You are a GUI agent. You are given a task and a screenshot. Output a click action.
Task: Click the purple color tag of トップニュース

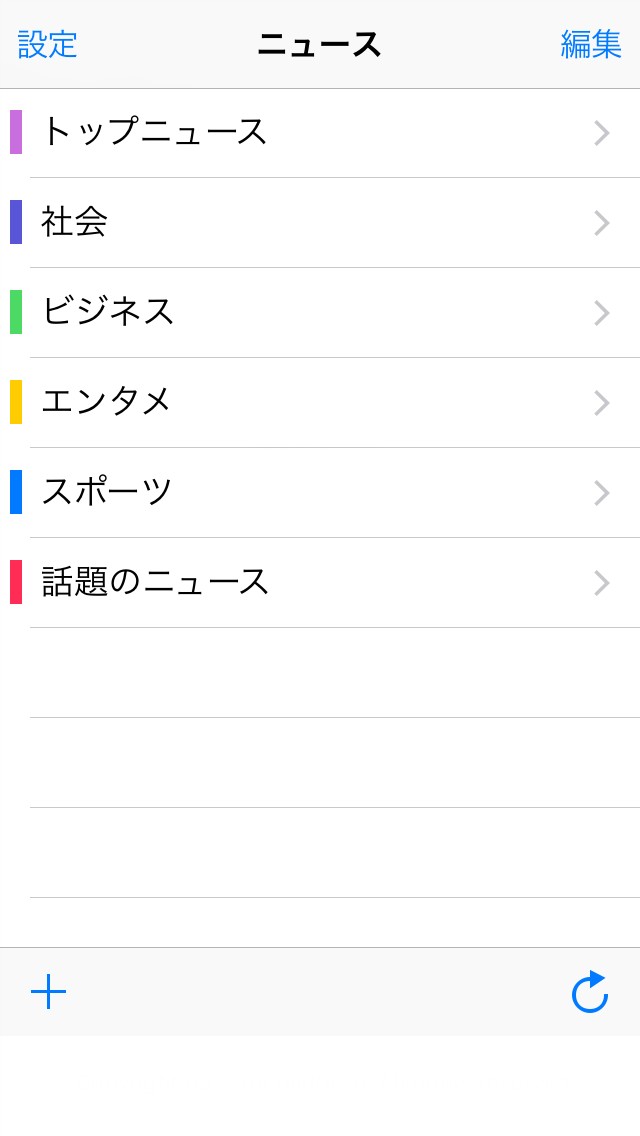[16, 132]
